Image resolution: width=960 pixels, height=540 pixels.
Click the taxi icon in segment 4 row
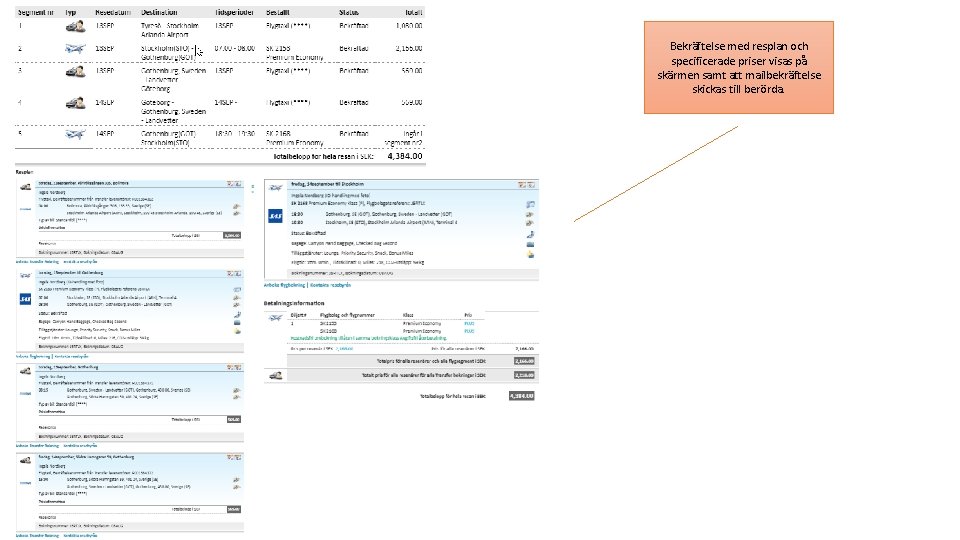coord(75,103)
